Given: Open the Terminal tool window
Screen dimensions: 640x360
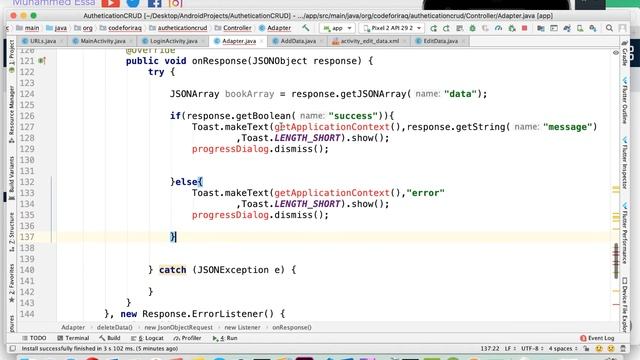Looking at the screenshot, I should [x=73, y=338].
